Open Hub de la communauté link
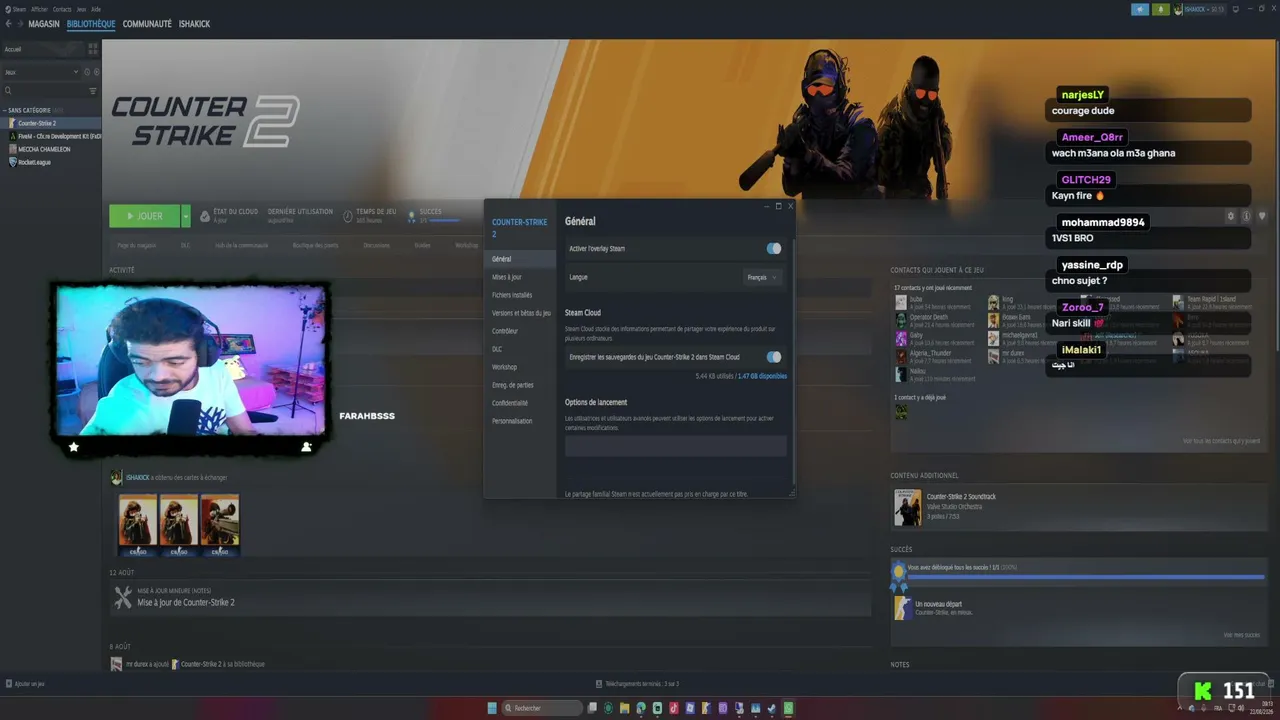1280x720 pixels. click(x=241, y=245)
